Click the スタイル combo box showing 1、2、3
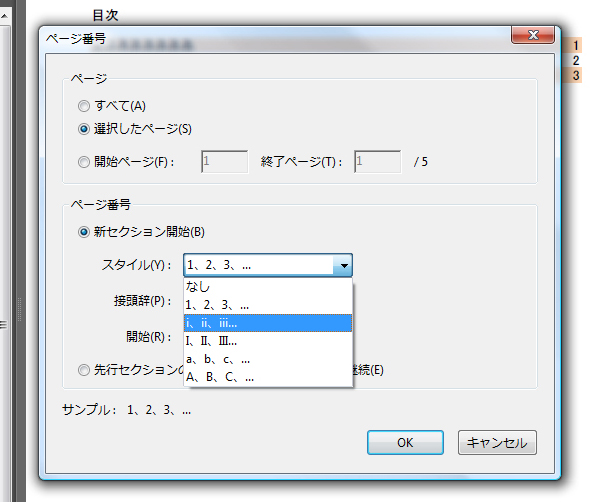593x502 pixels. (x=268, y=265)
